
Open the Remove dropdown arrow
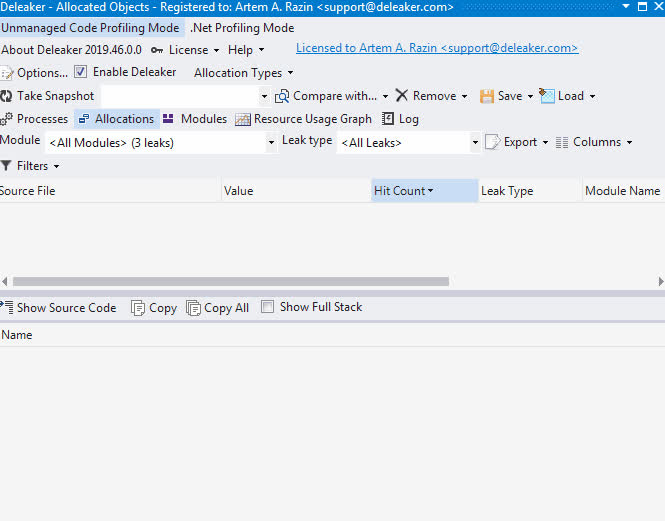[x=464, y=97]
